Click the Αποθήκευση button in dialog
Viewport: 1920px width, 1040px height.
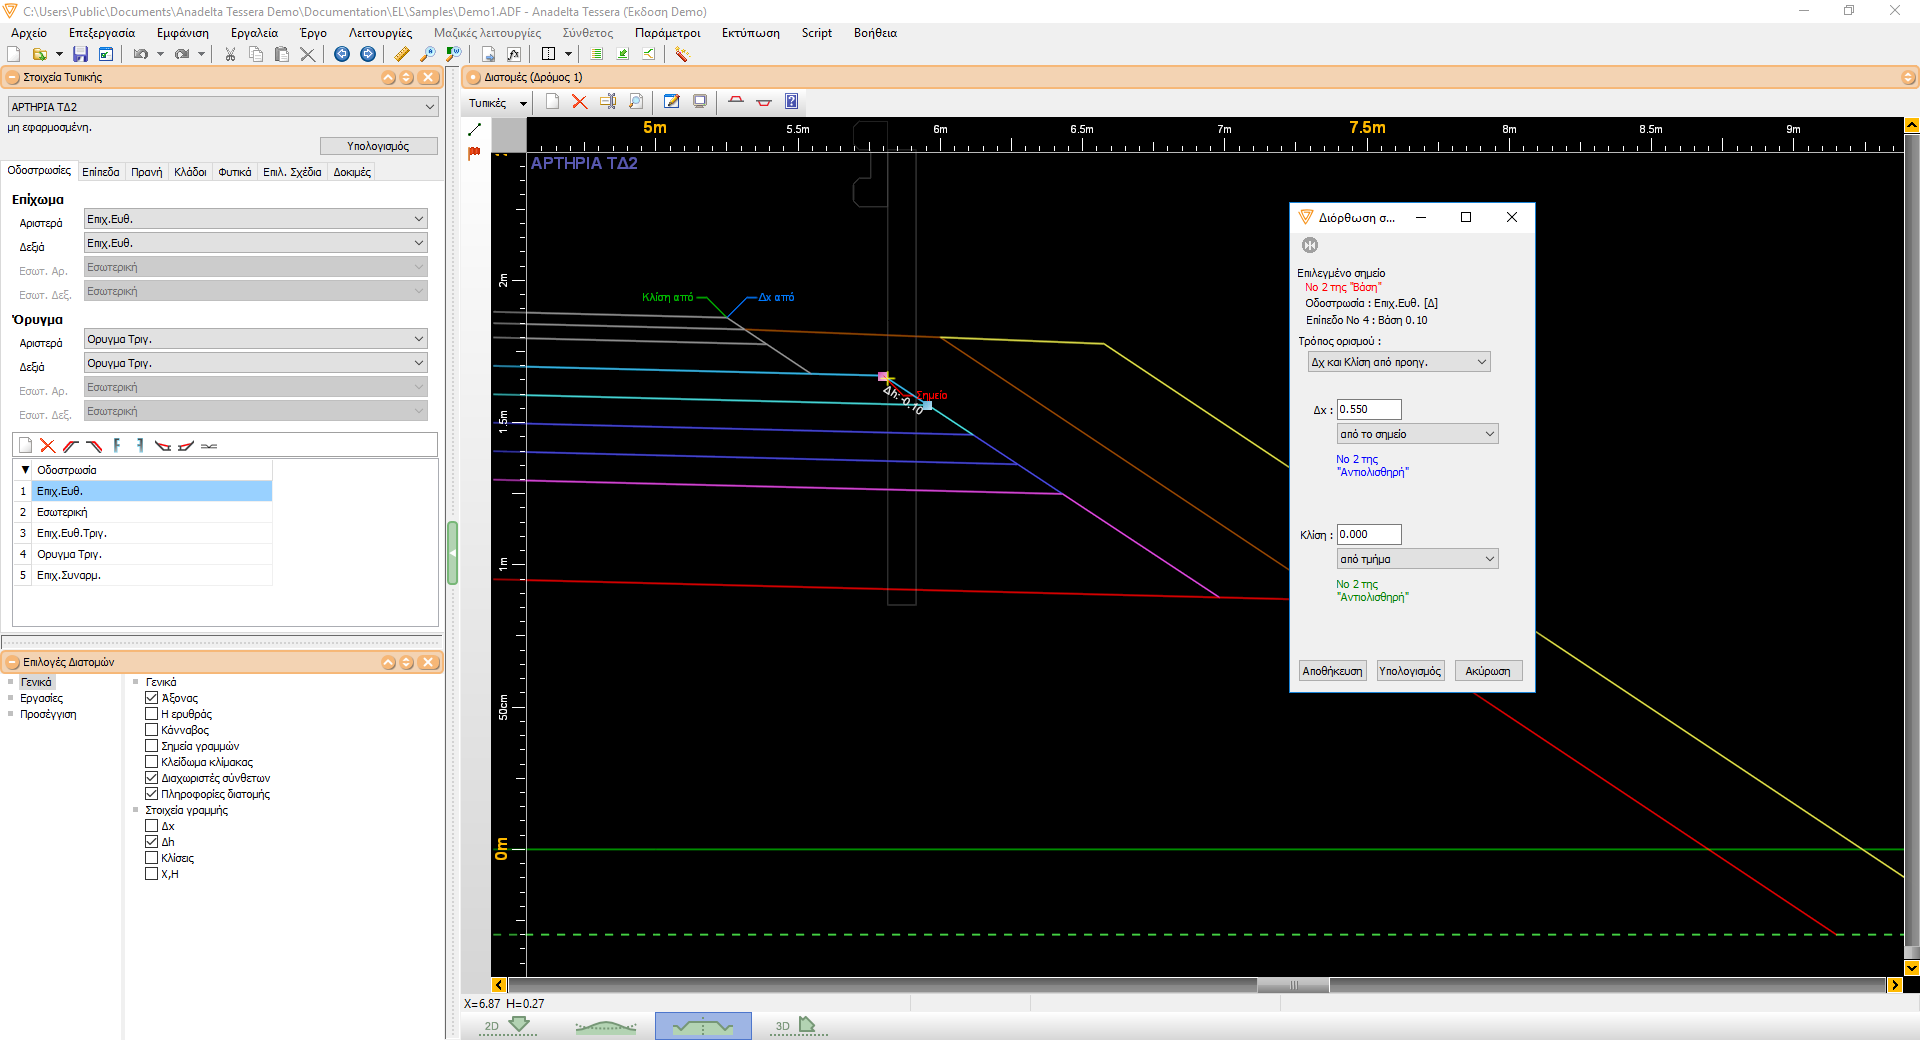(x=1332, y=671)
